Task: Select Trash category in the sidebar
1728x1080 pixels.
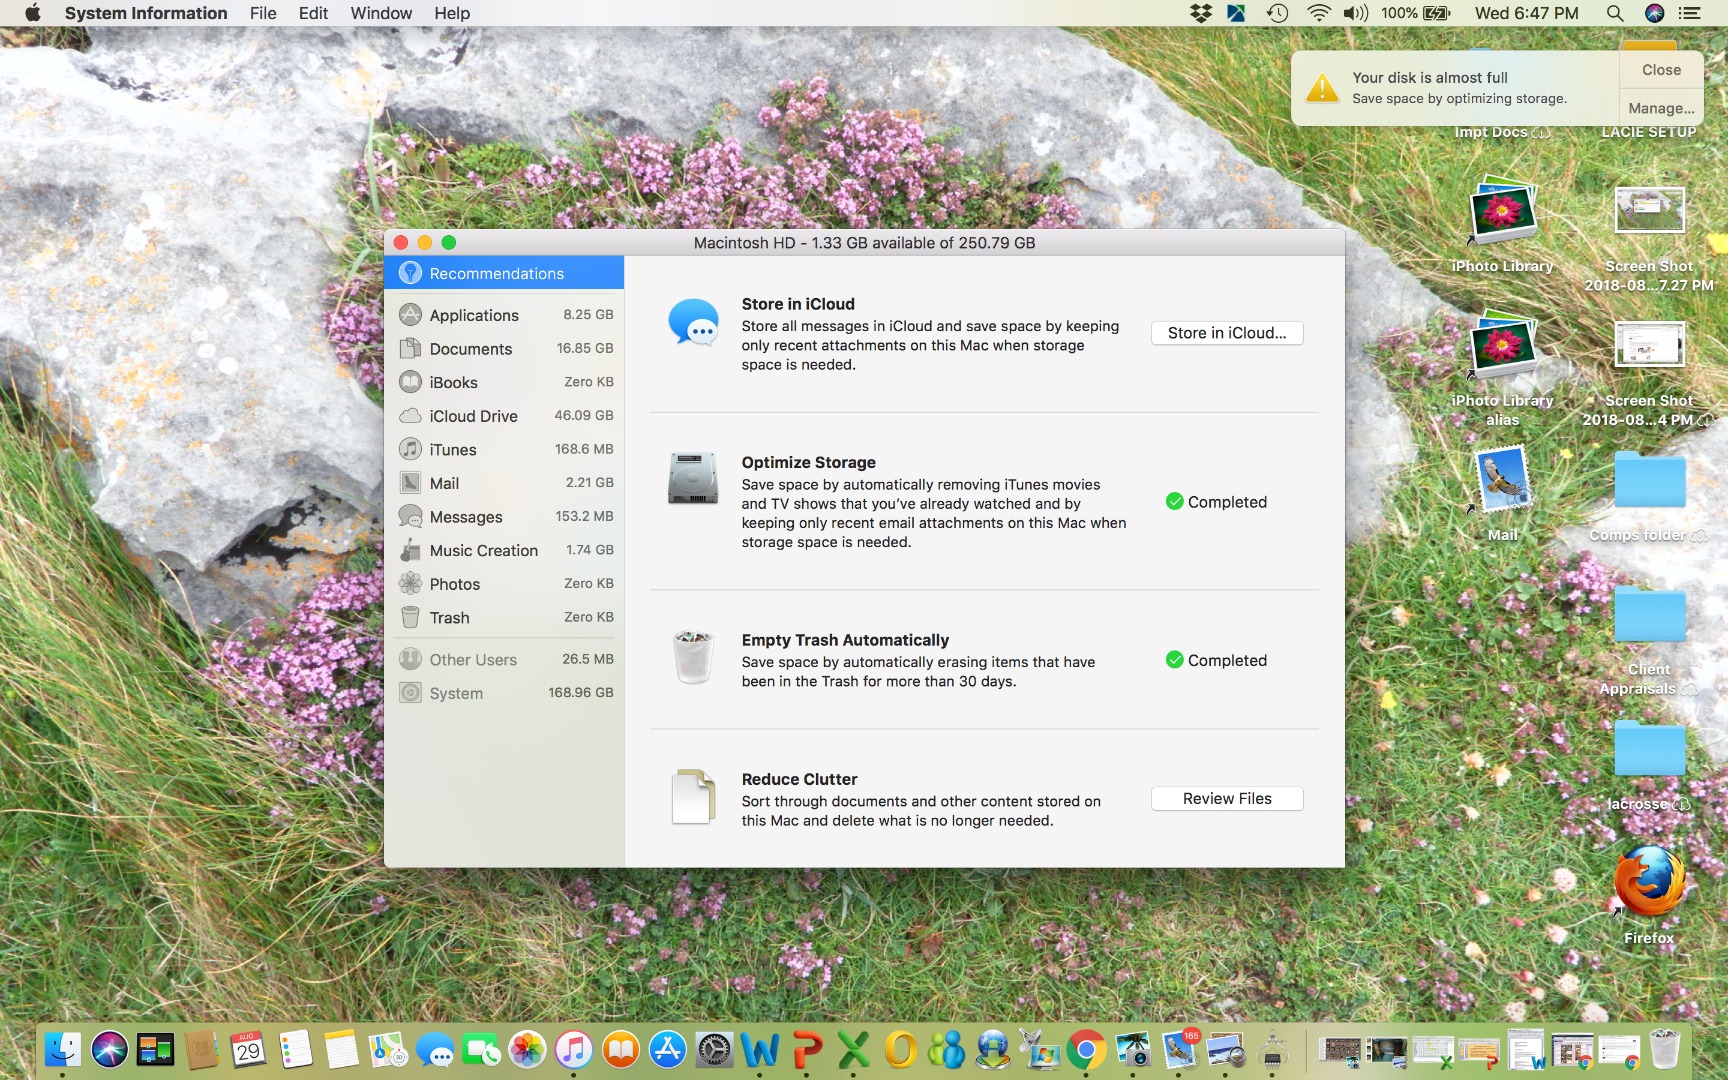Action: (449, 617)
